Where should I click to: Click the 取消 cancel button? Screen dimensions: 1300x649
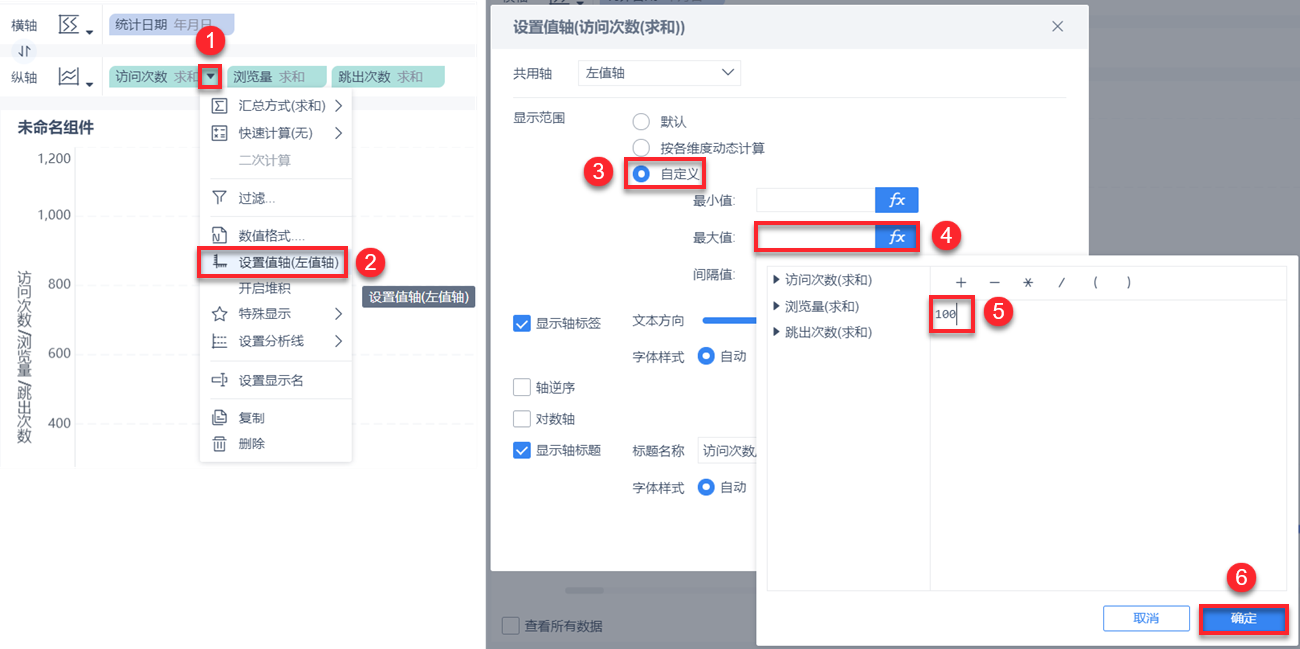pos(1146,618)
